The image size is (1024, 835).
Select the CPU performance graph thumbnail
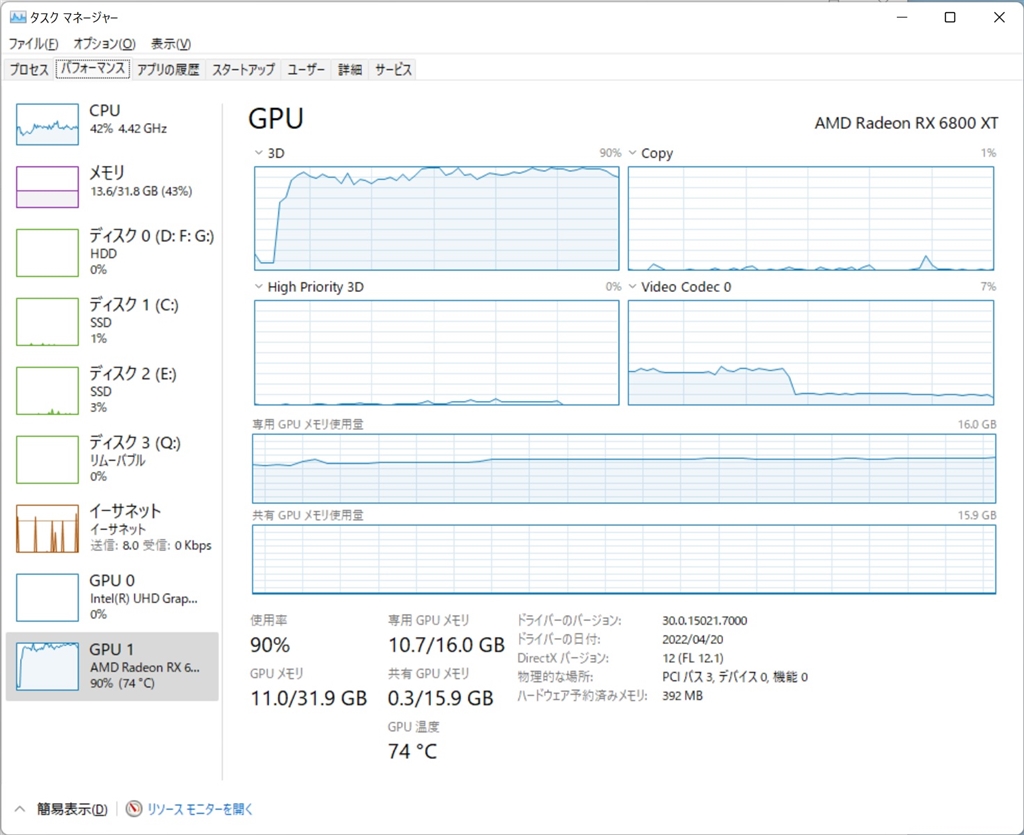47,124
